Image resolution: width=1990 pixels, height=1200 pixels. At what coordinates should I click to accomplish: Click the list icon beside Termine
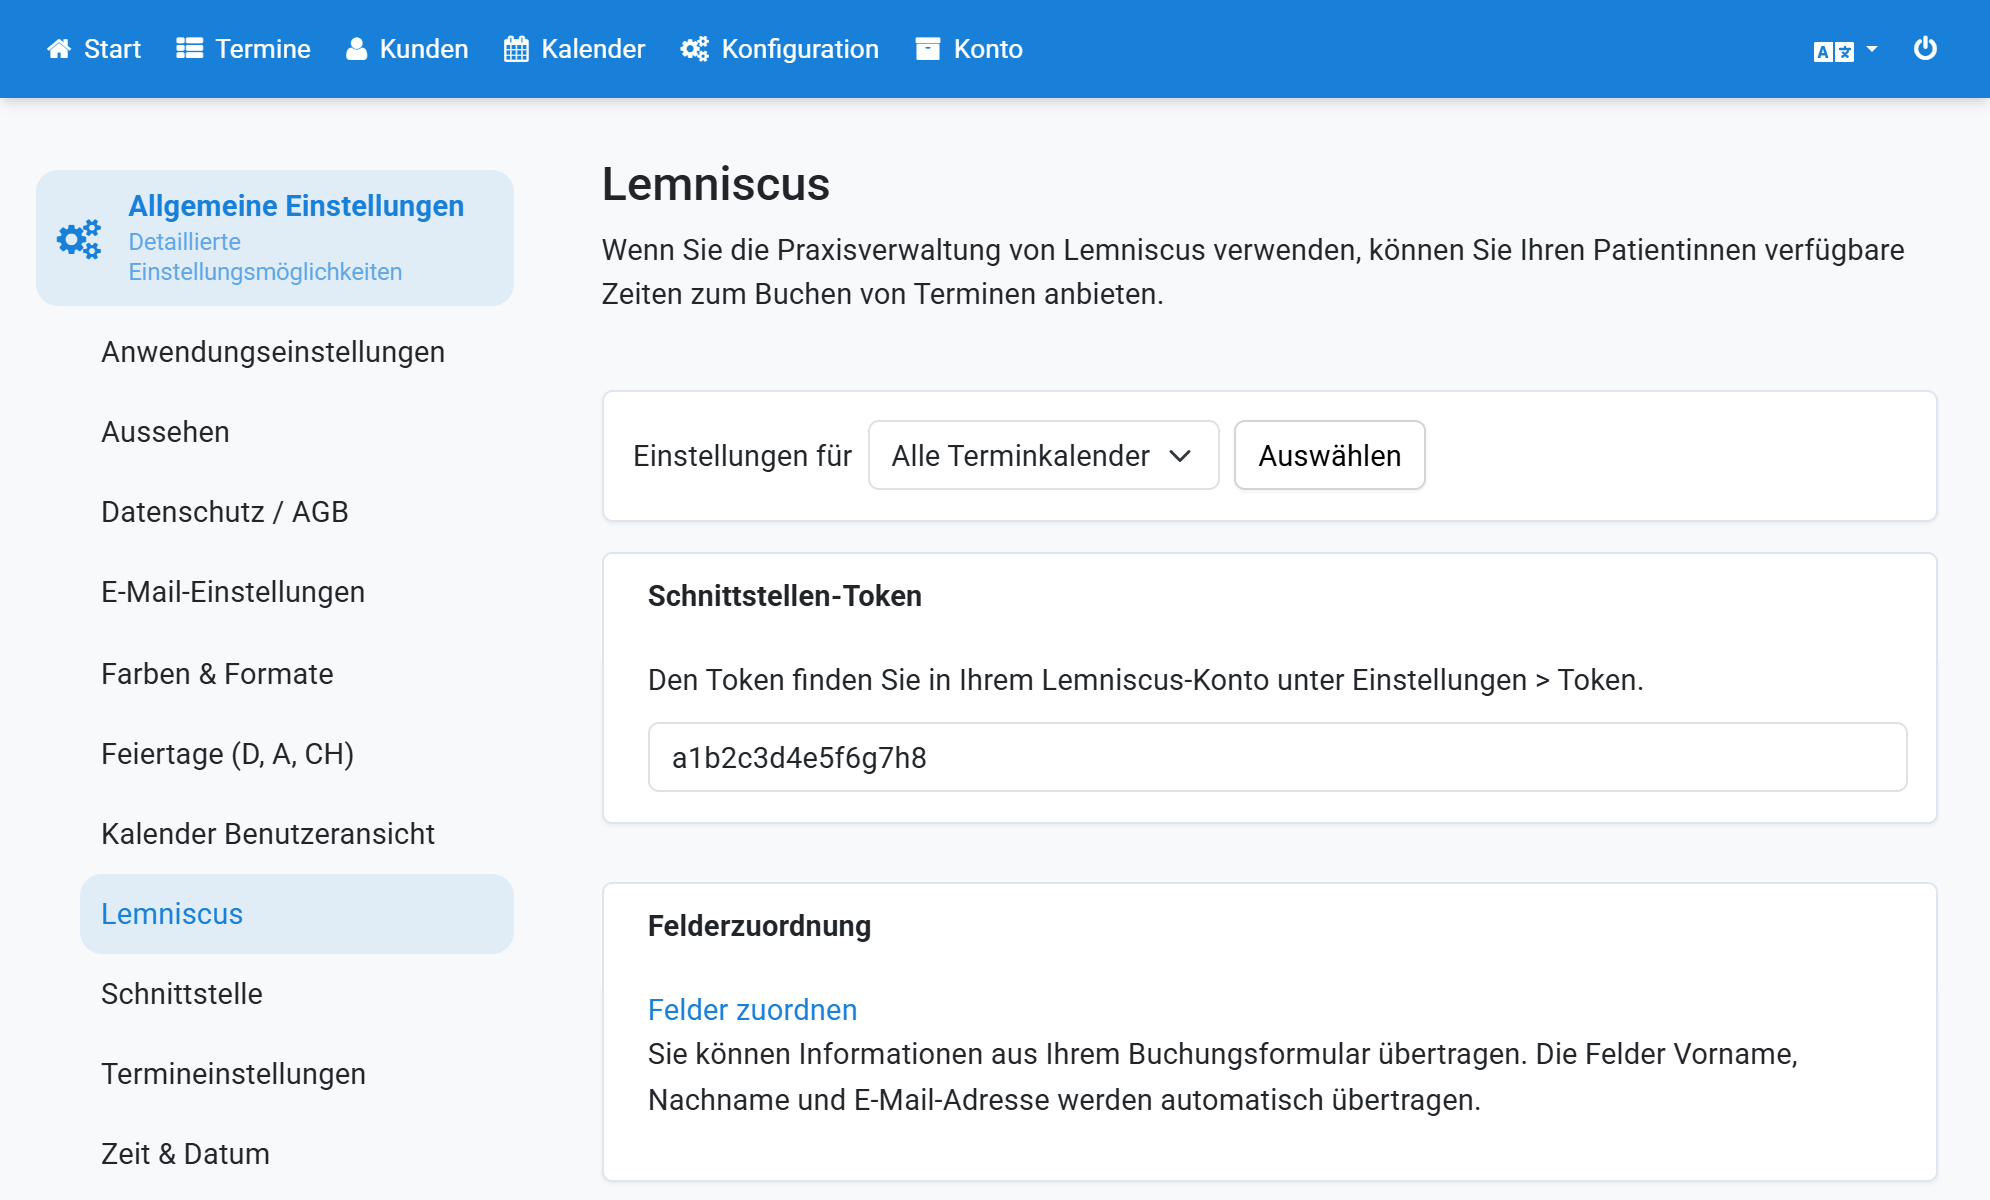tap(190, 49)
